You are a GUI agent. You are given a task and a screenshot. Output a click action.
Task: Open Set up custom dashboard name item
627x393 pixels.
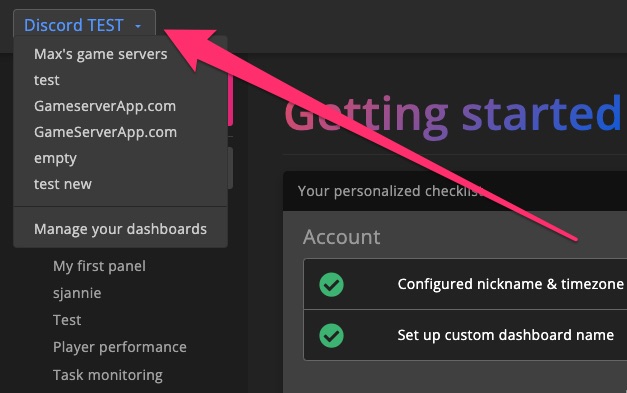[465, 335]
